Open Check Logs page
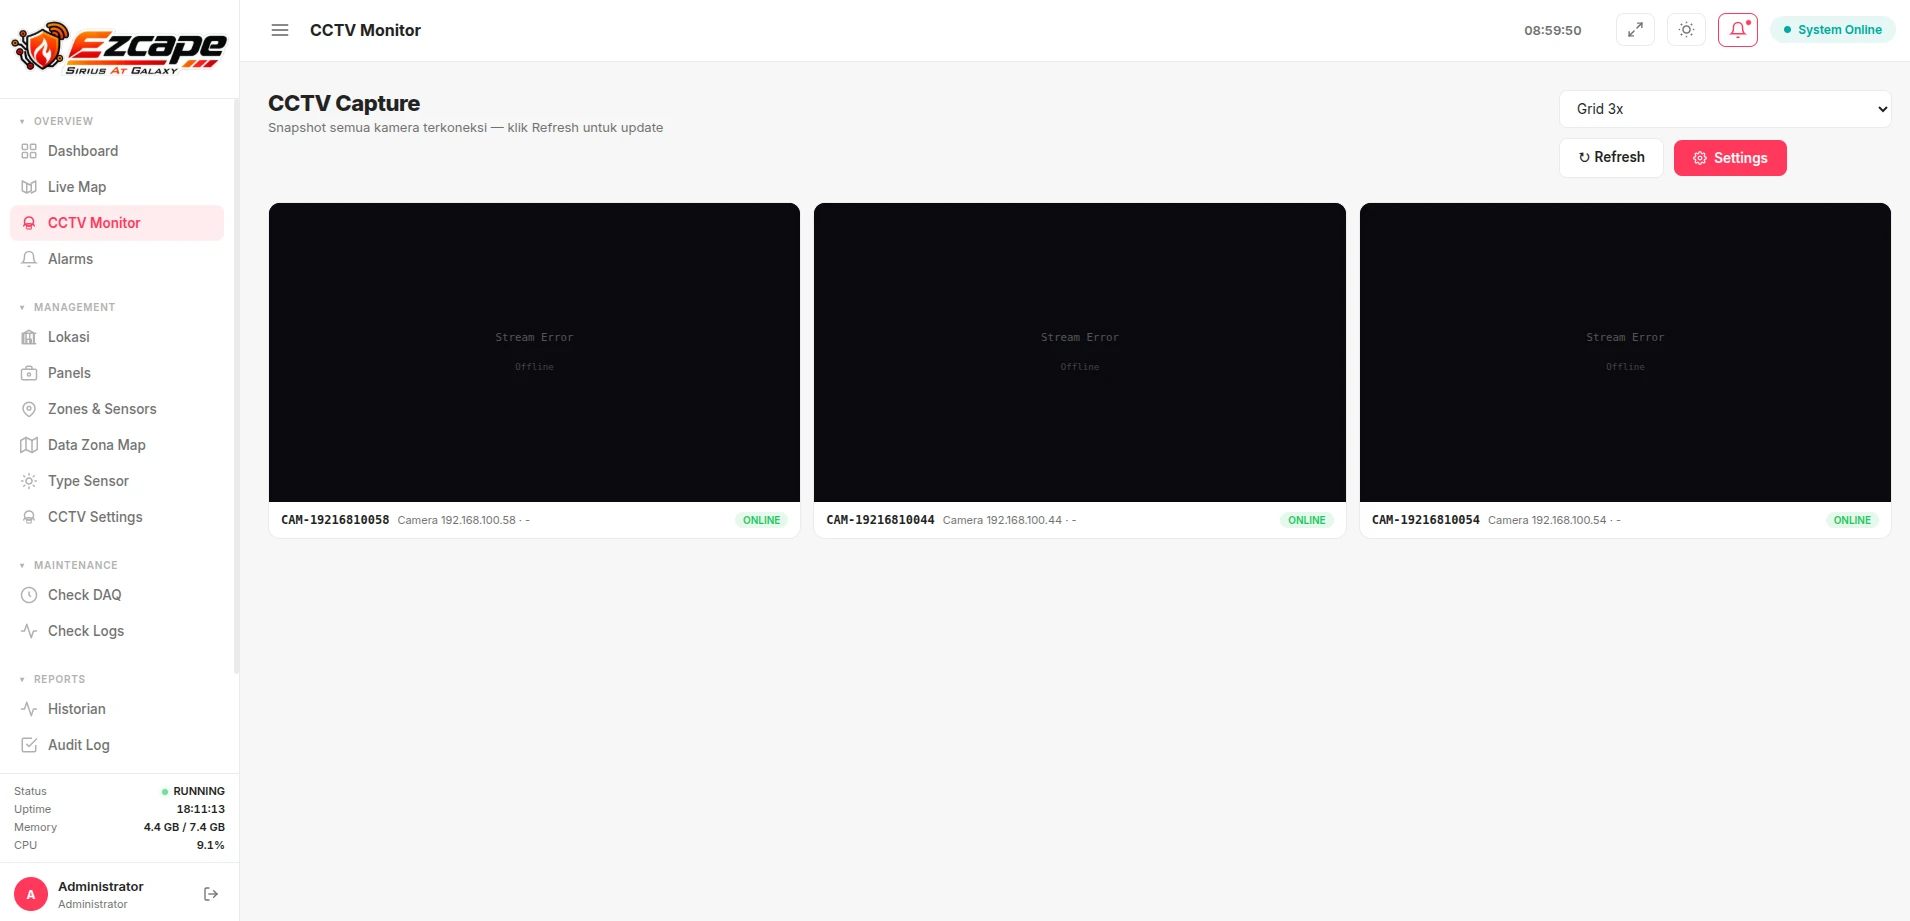Screen dimensions: 1910x921 (x=117, y=631)
